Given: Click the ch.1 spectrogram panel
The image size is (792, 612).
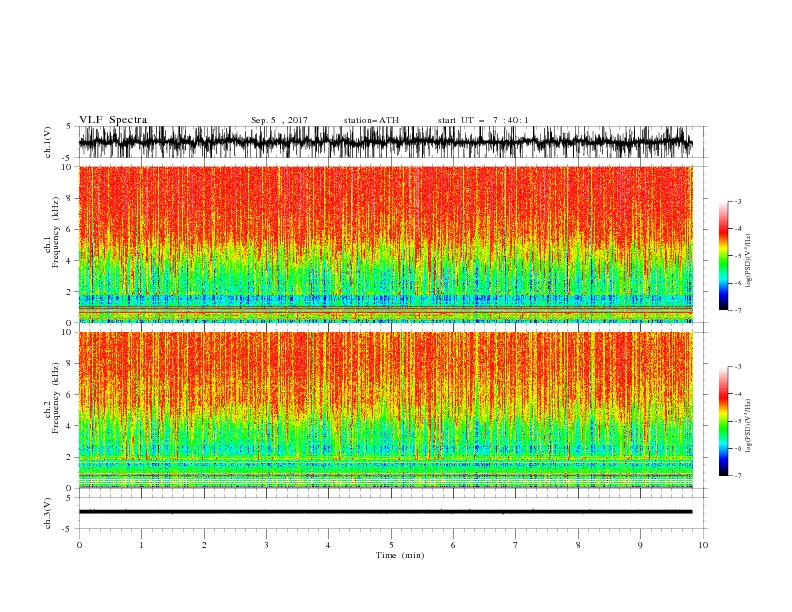Looking at the screenshot, I should (x=385, y=244).
